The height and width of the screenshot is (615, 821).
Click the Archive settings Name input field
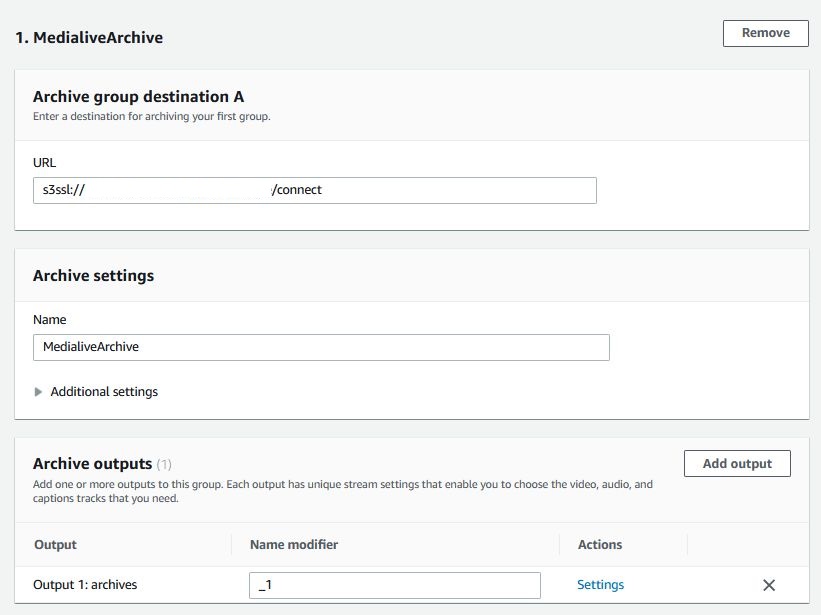pyautogui.click(x=320, y=347)
